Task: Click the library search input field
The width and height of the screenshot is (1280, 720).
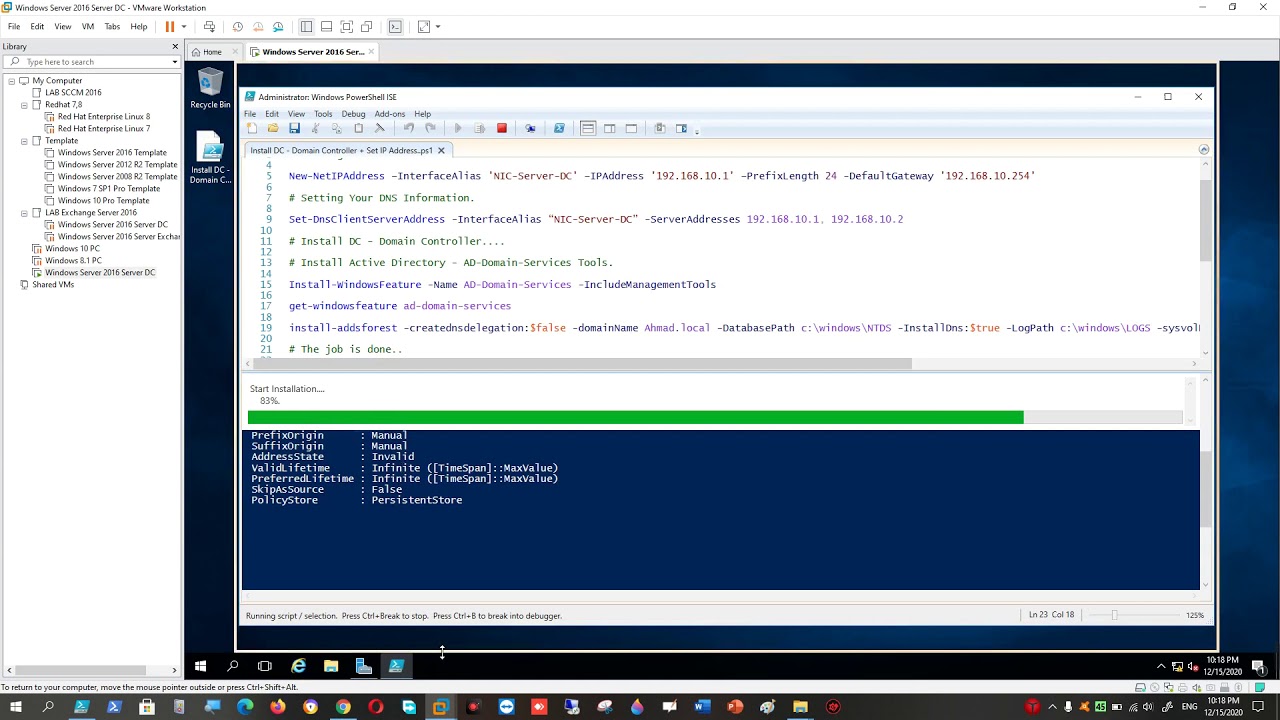Action: [x=90, y=62]
